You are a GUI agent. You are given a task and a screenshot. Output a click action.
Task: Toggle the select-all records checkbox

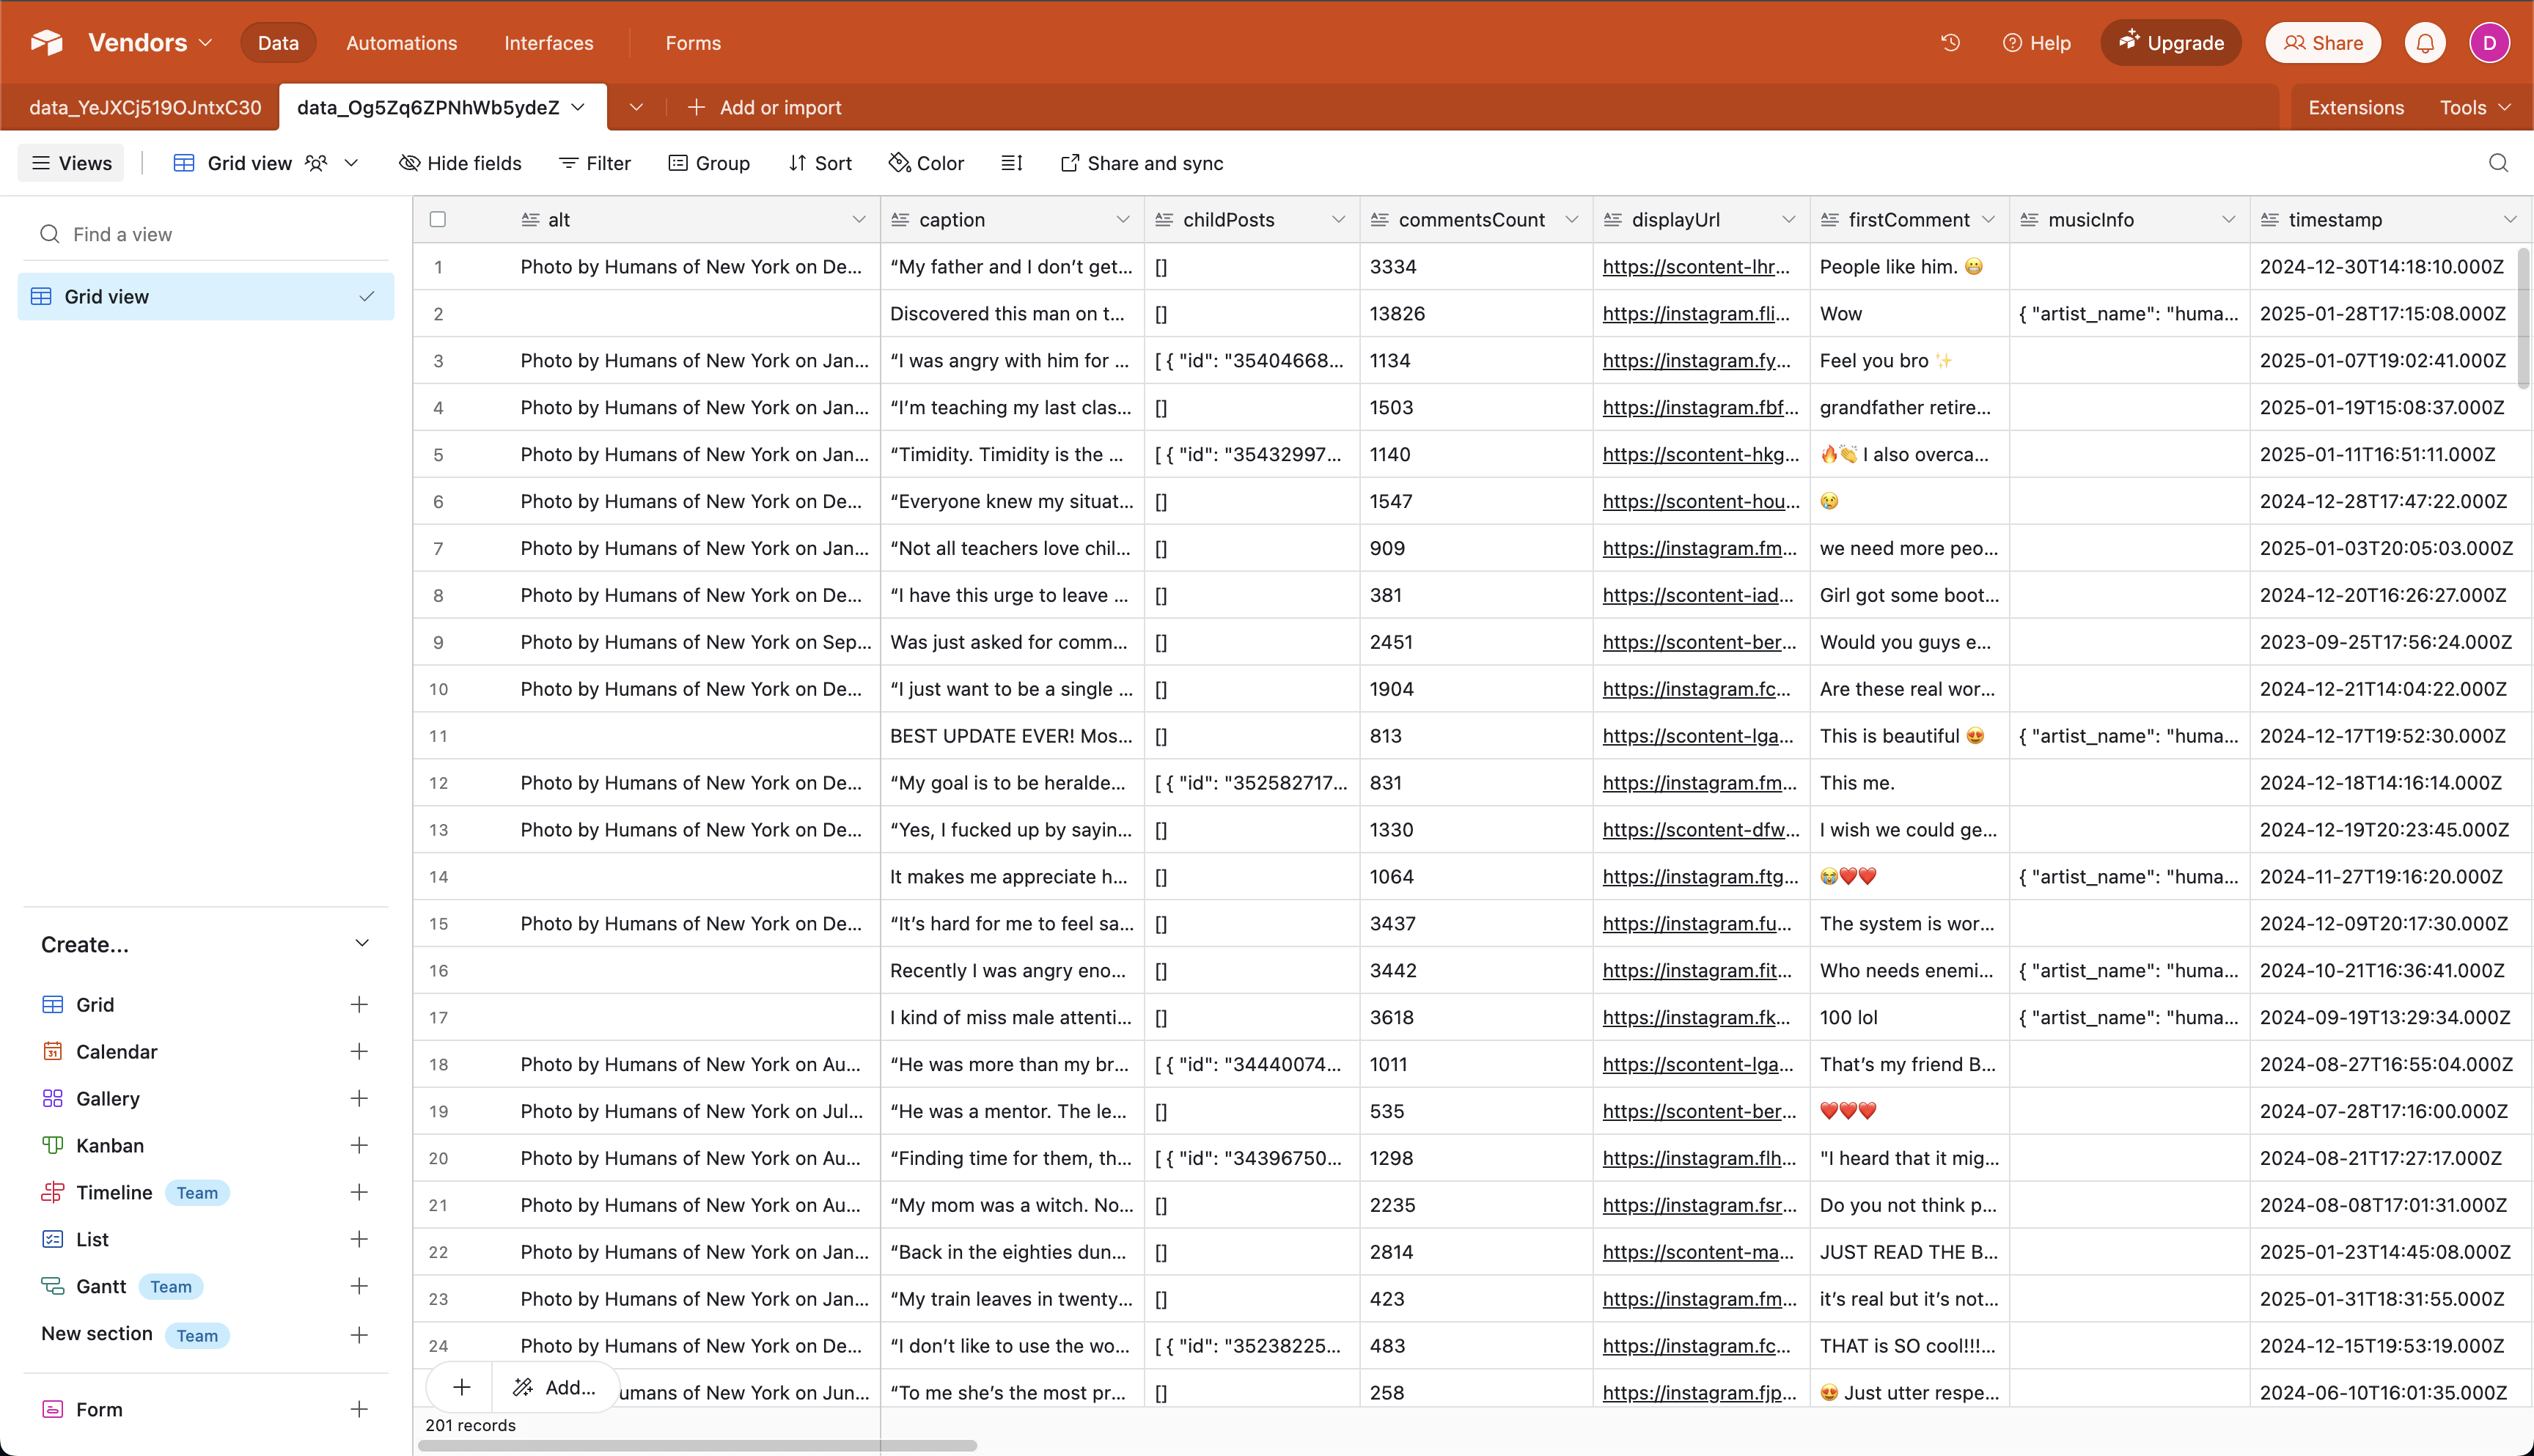437,219
